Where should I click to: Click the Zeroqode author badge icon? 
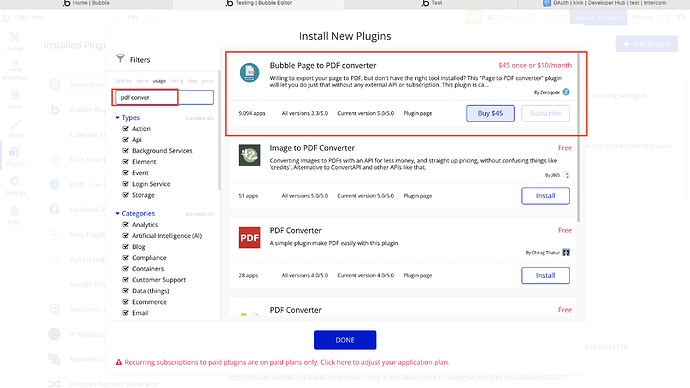click(566, 92)
